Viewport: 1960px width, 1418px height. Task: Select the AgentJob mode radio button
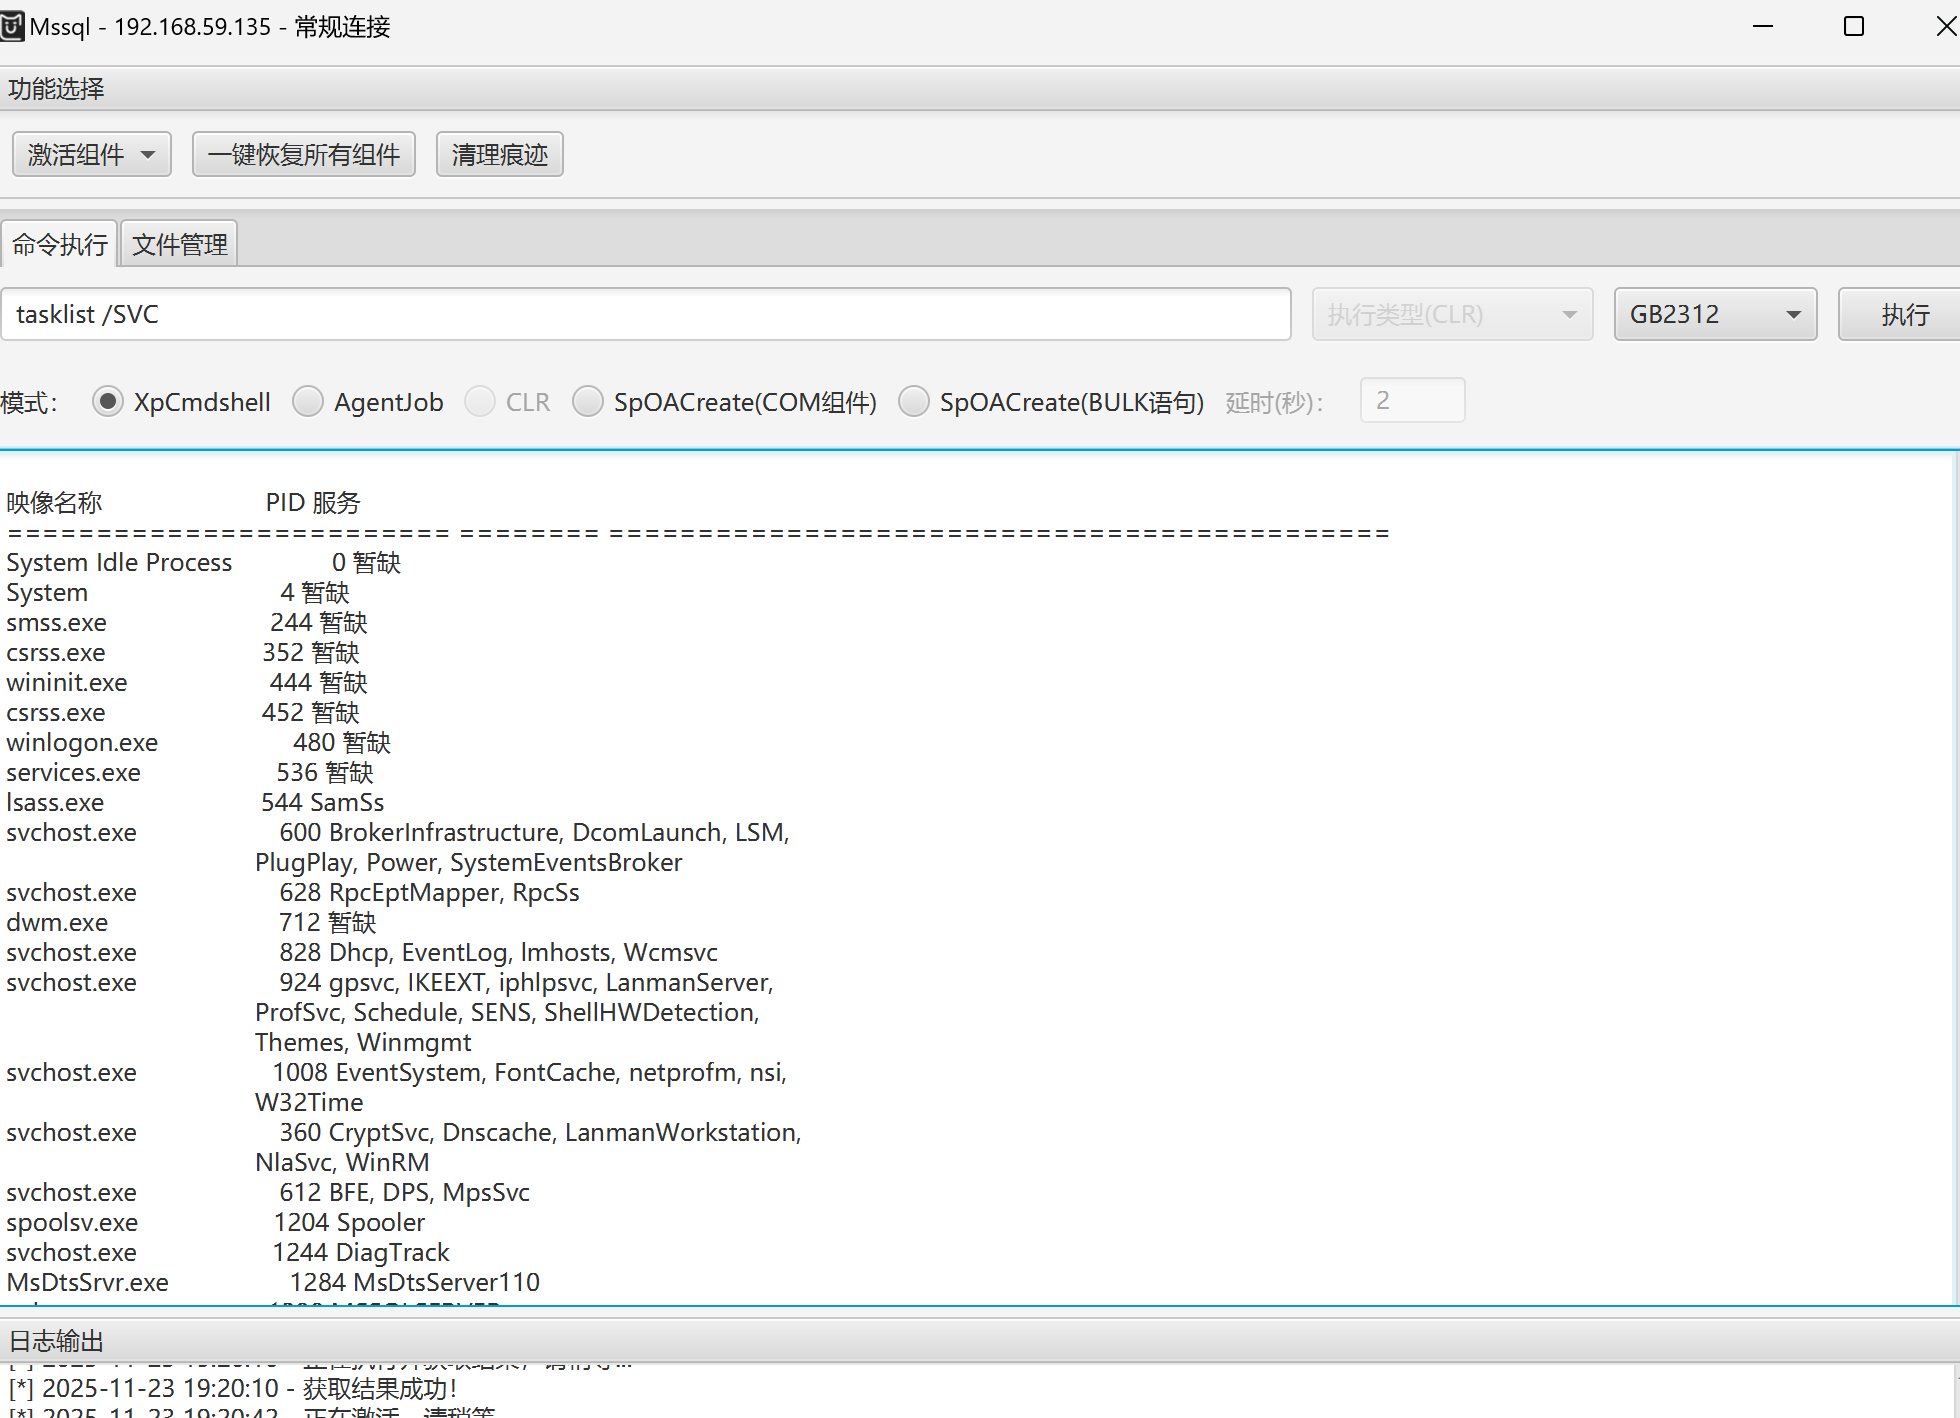point(308,402)
